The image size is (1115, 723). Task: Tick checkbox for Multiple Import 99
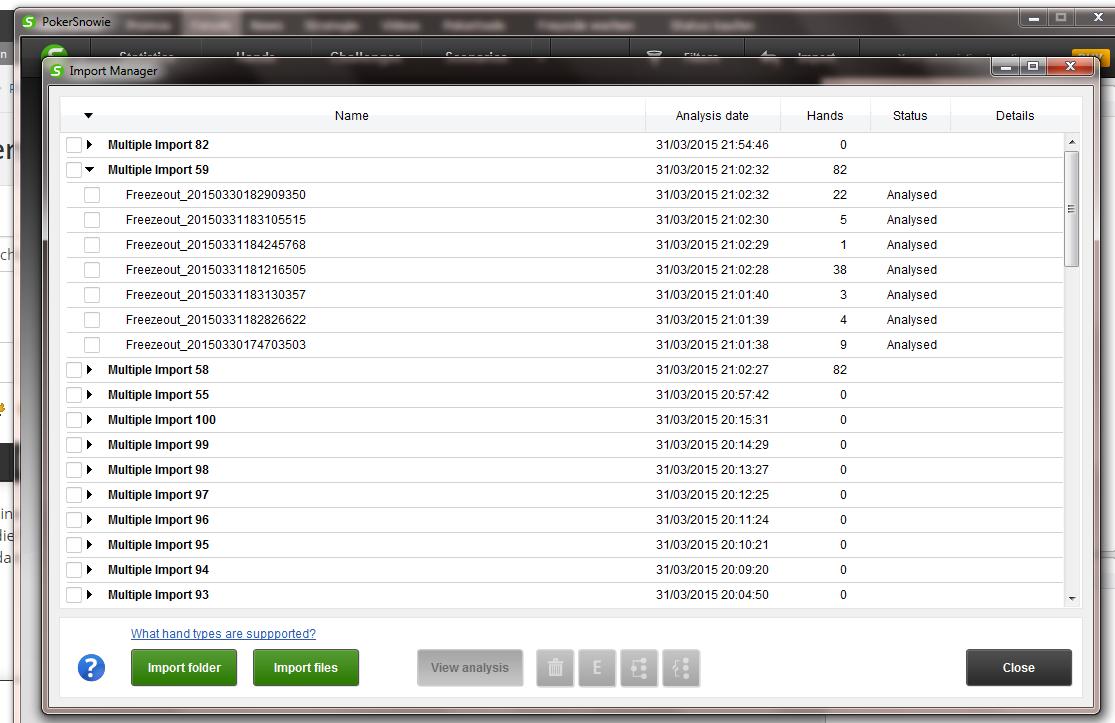point(74,445)
